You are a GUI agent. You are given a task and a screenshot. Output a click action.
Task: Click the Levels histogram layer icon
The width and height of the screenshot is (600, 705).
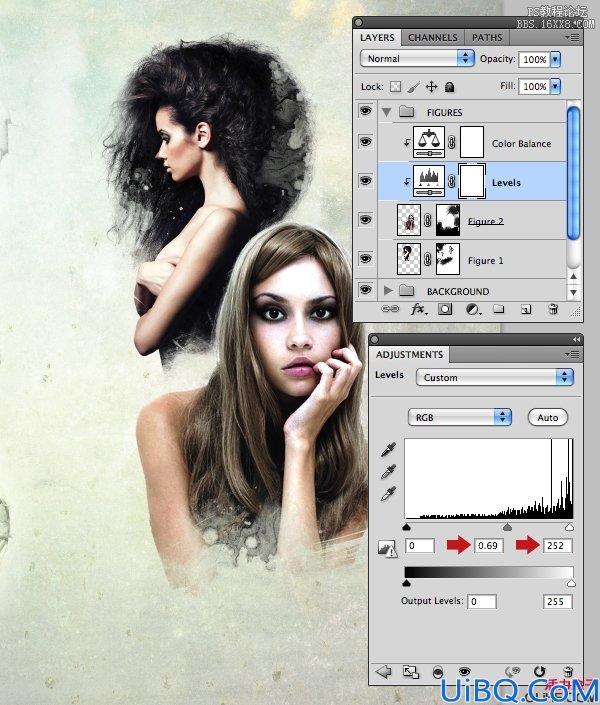pyautogui.click(x=429, y=181)
